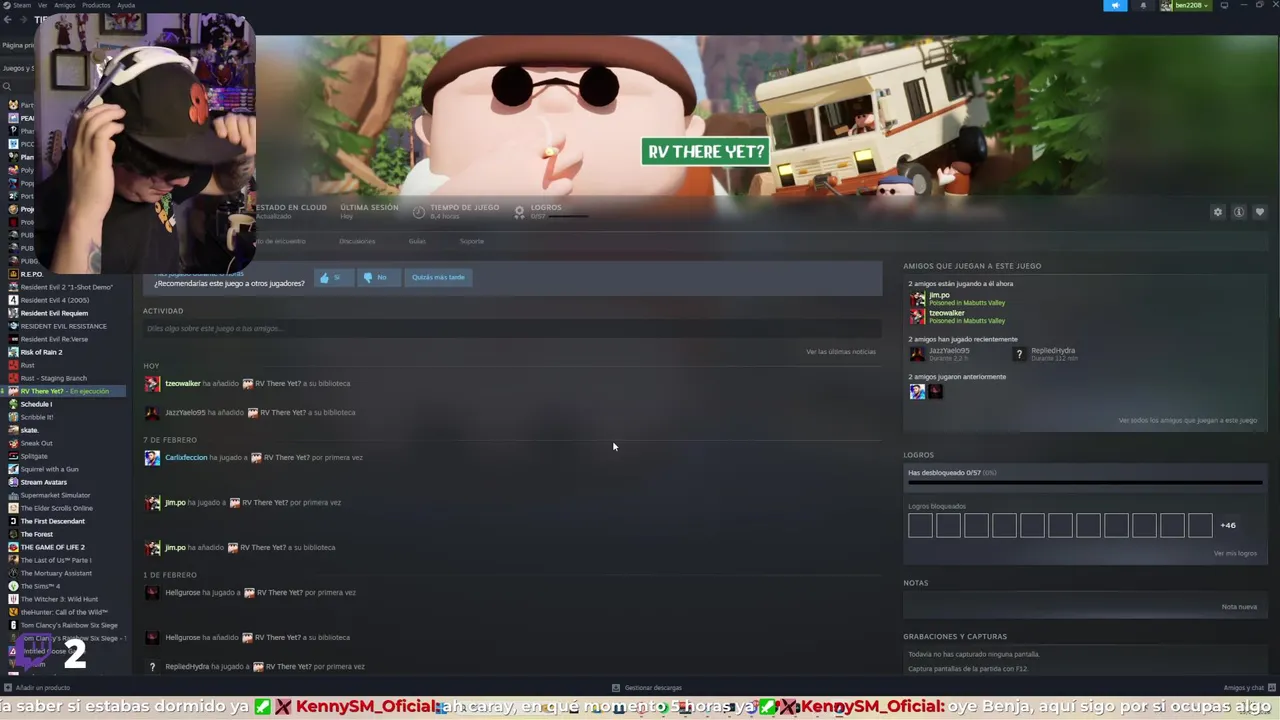Click Splitgate game icon in library
Screen dimensions: 1280x720
[x=13, y=456]
